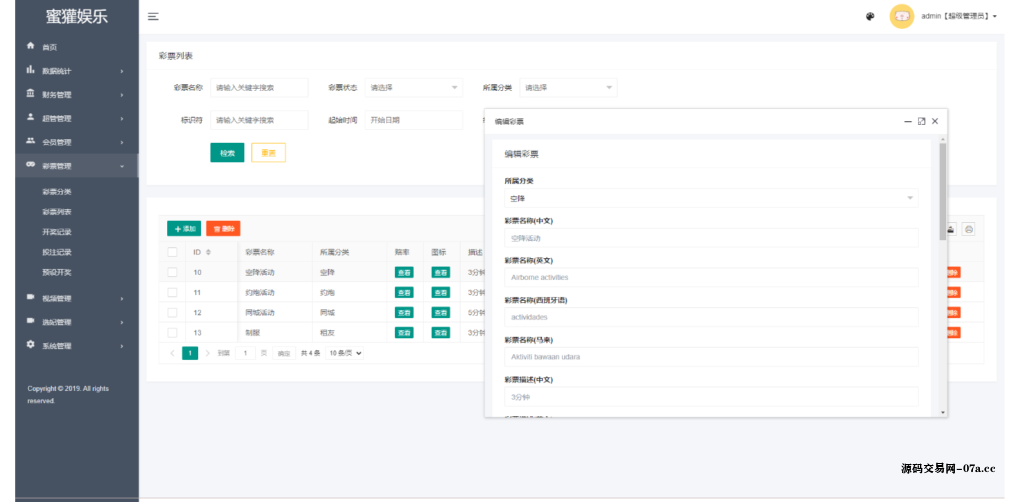Click the admin avatar picture
The height and width of the screenshot is (502, 1024).
point(902,16)
